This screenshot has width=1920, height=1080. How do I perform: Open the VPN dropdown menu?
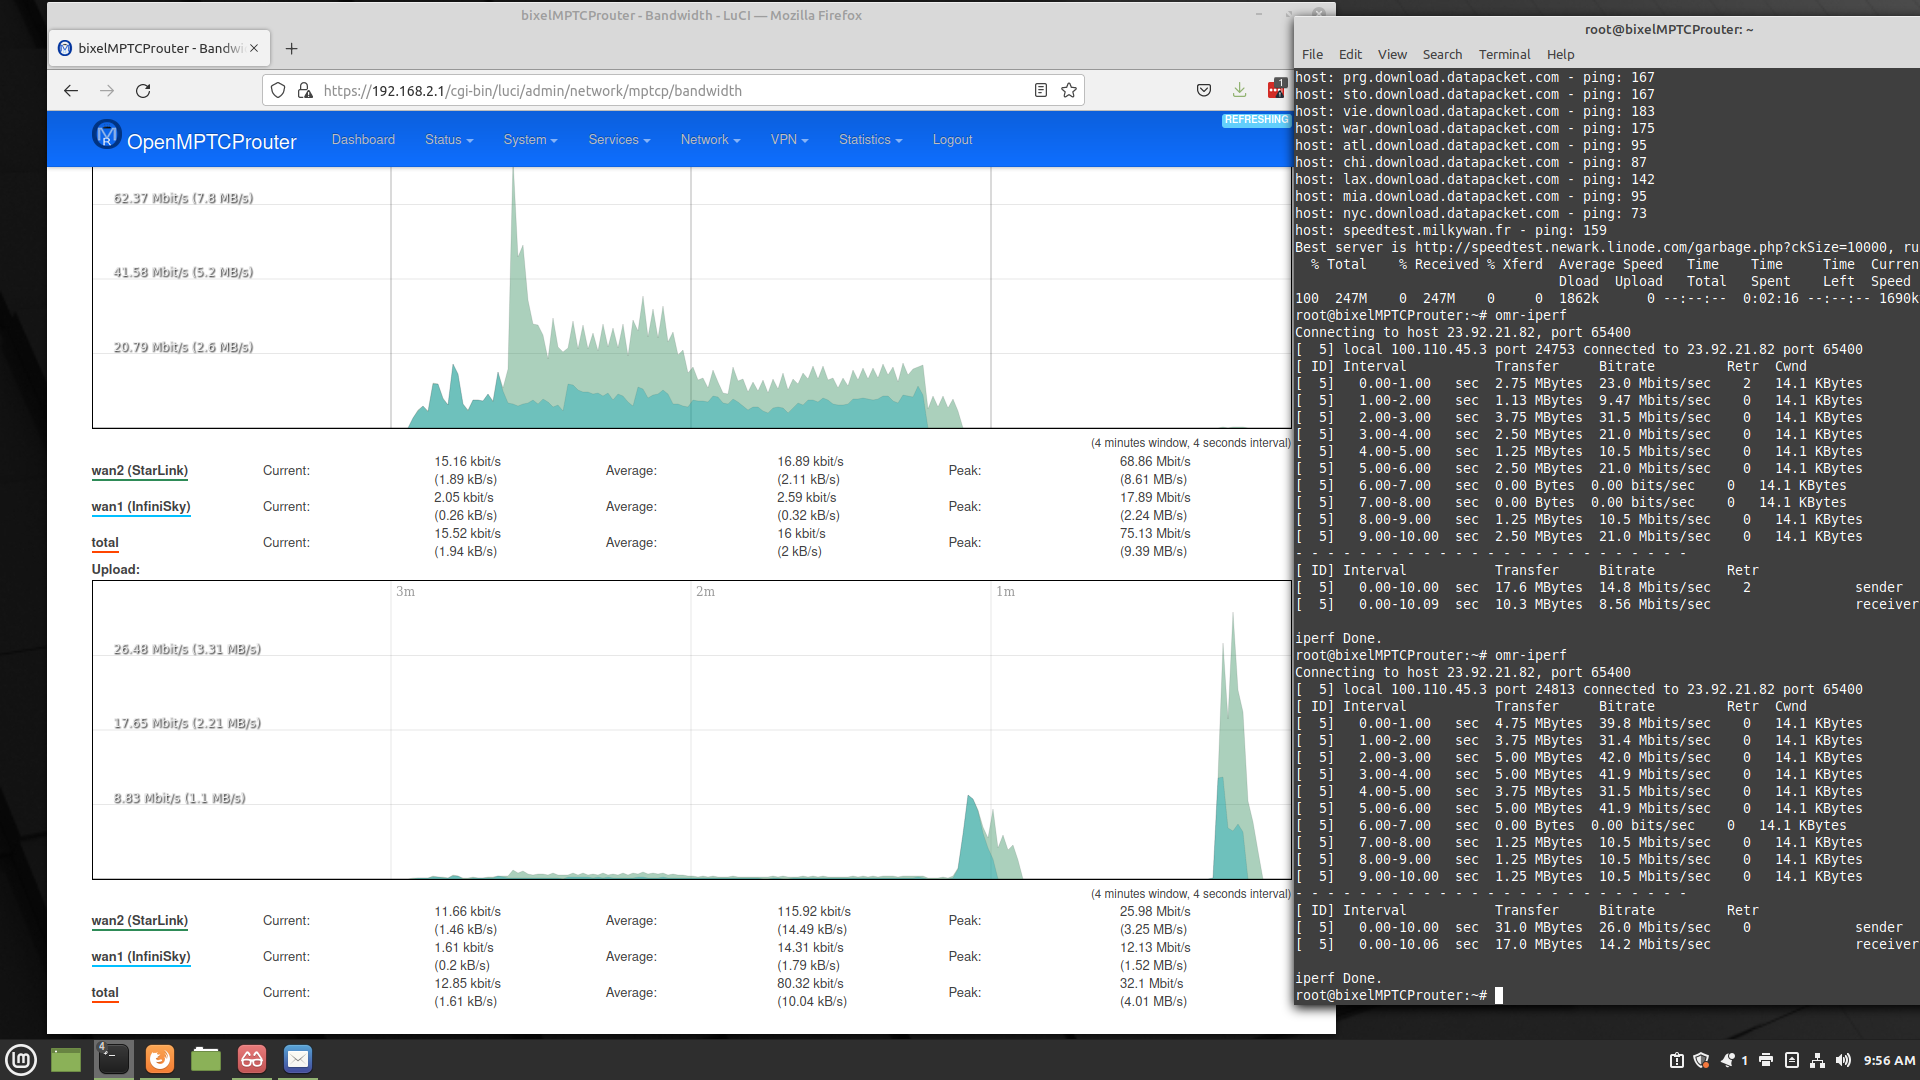coord(789,140)
